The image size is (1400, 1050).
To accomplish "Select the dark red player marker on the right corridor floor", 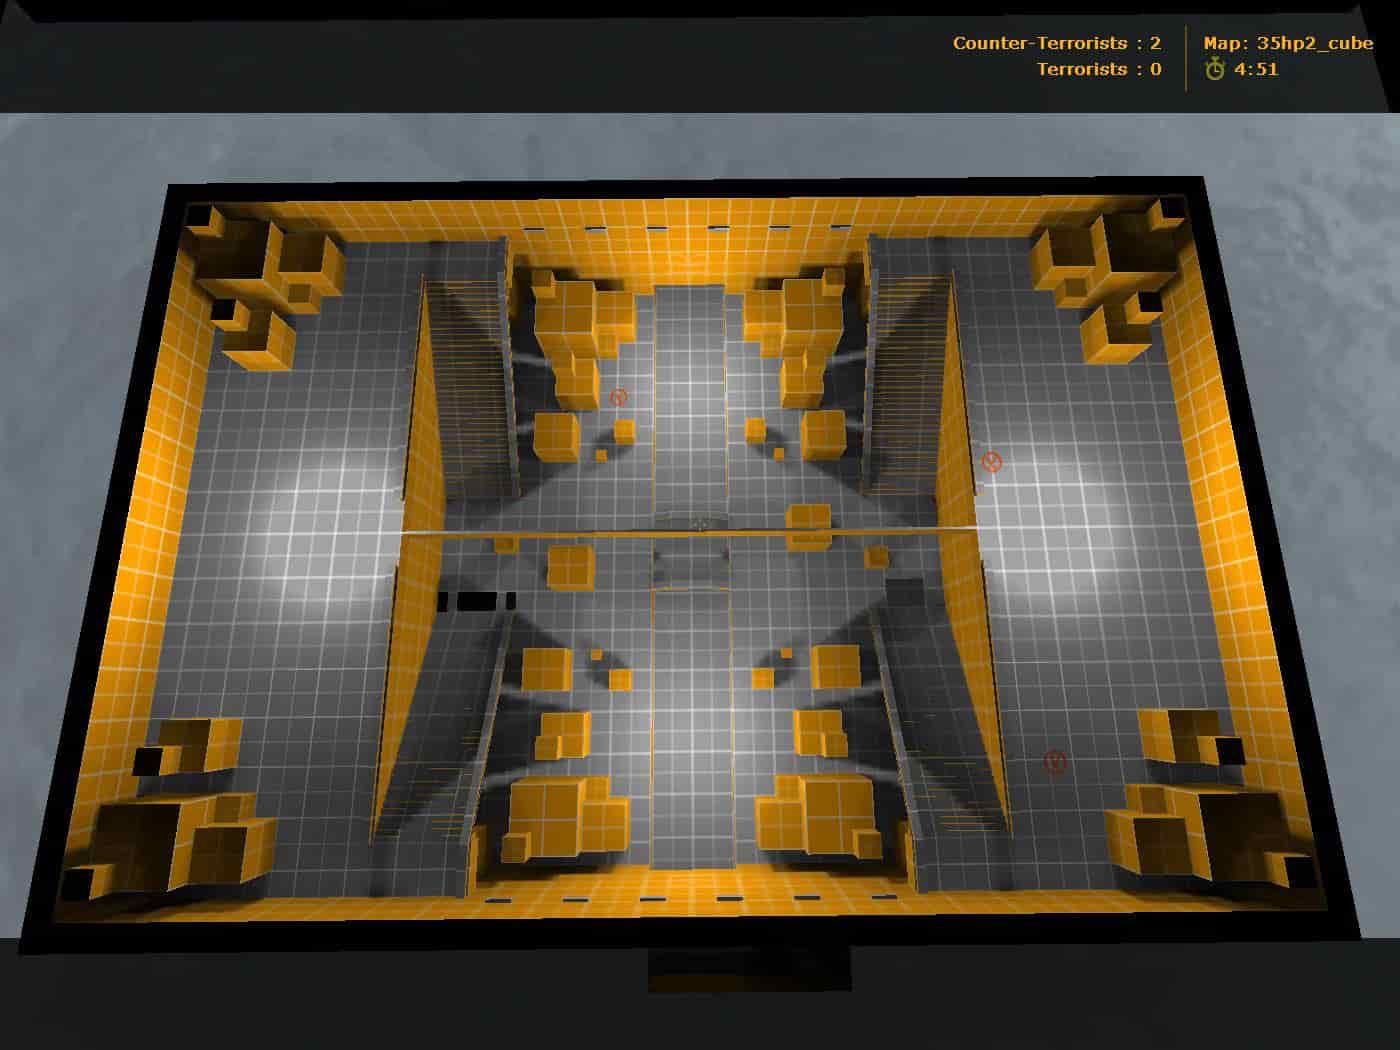I will (x=1055, y=762).
